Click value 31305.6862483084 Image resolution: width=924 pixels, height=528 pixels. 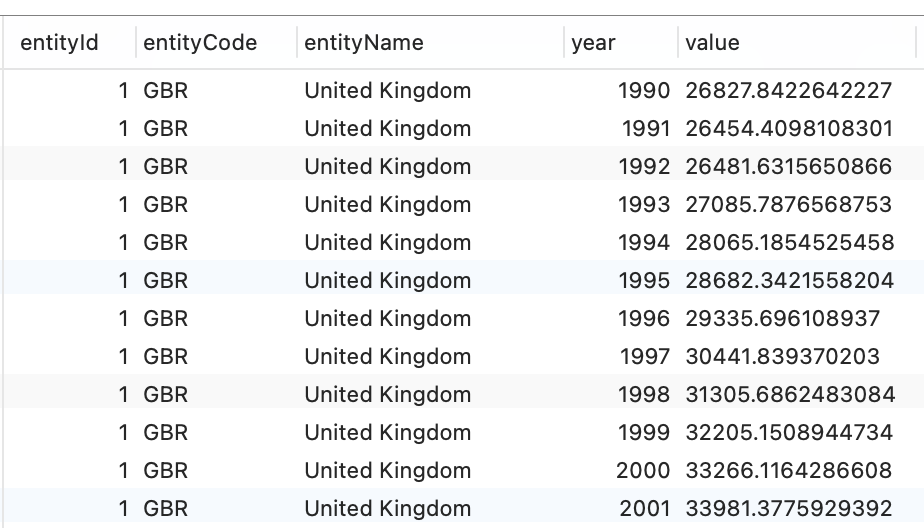(x=790, y=395)
